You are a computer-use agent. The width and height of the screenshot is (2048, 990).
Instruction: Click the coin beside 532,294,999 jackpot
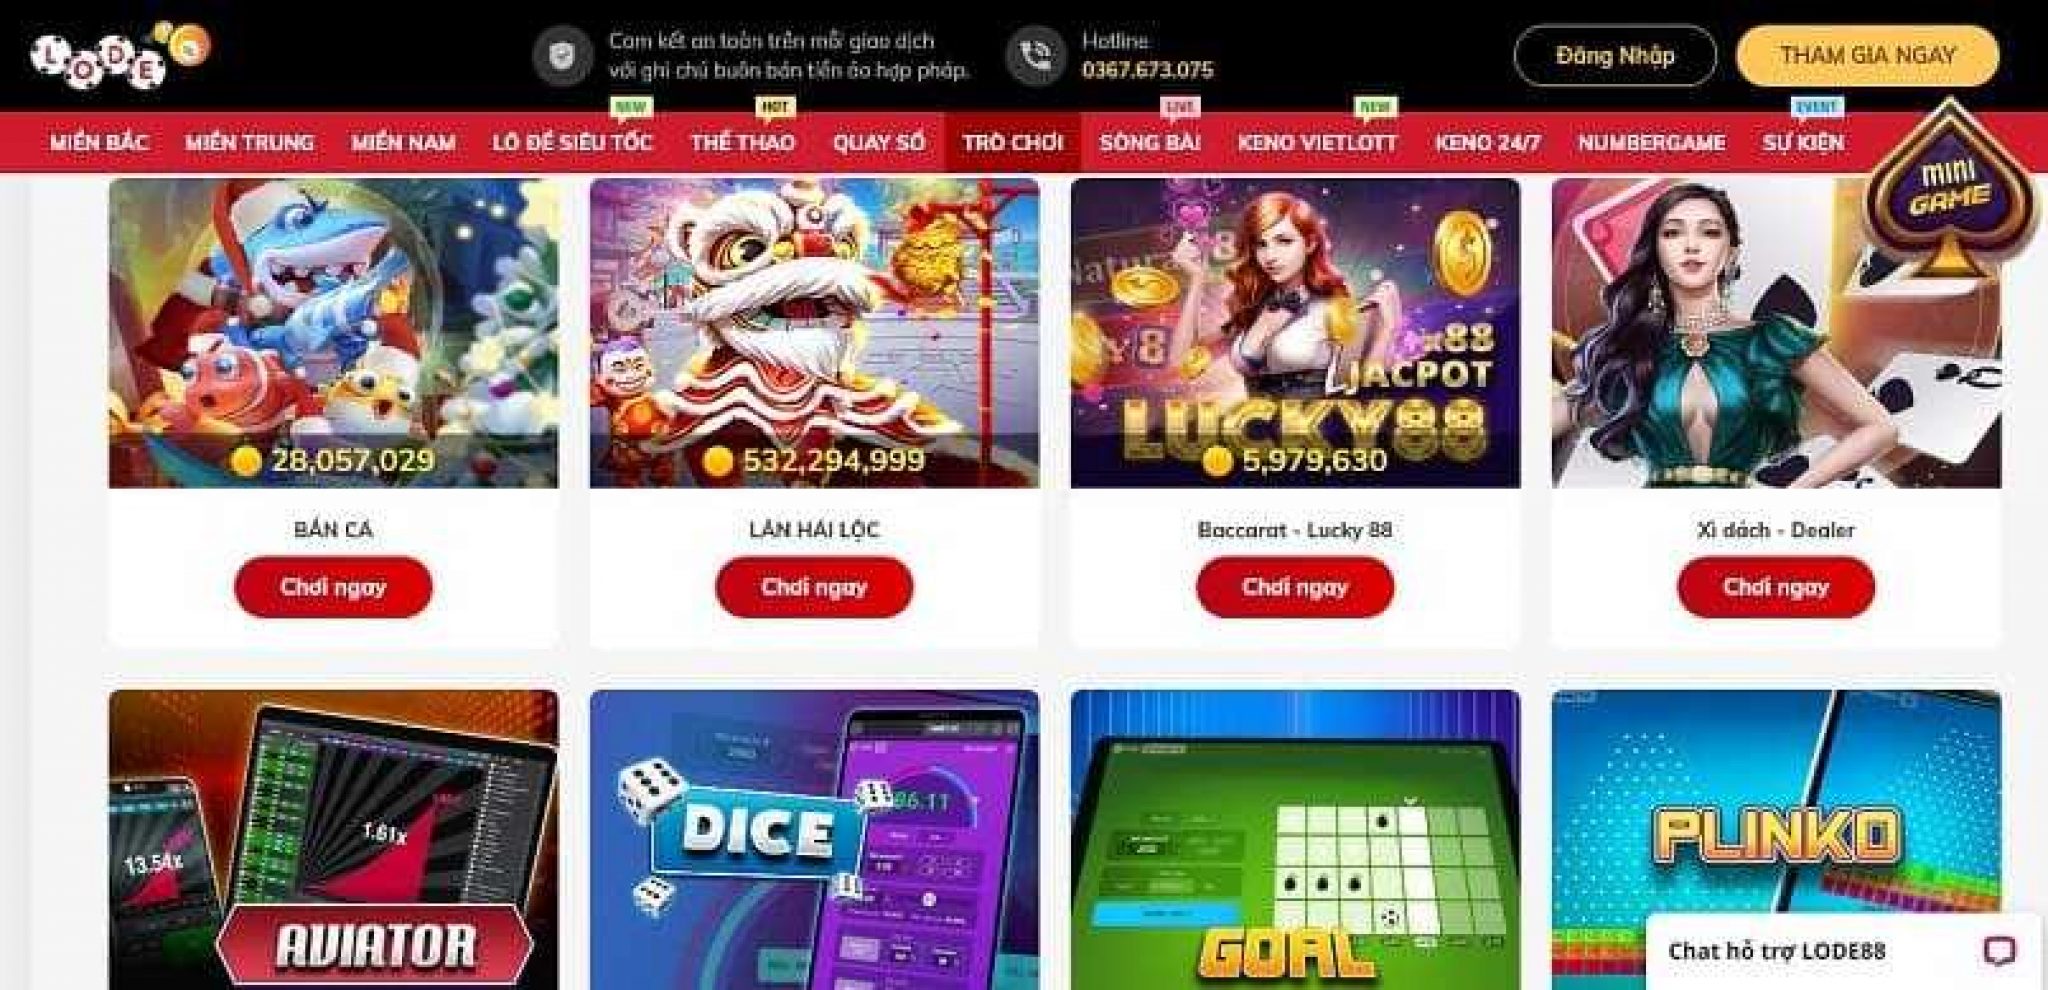[x=718, y=460]
